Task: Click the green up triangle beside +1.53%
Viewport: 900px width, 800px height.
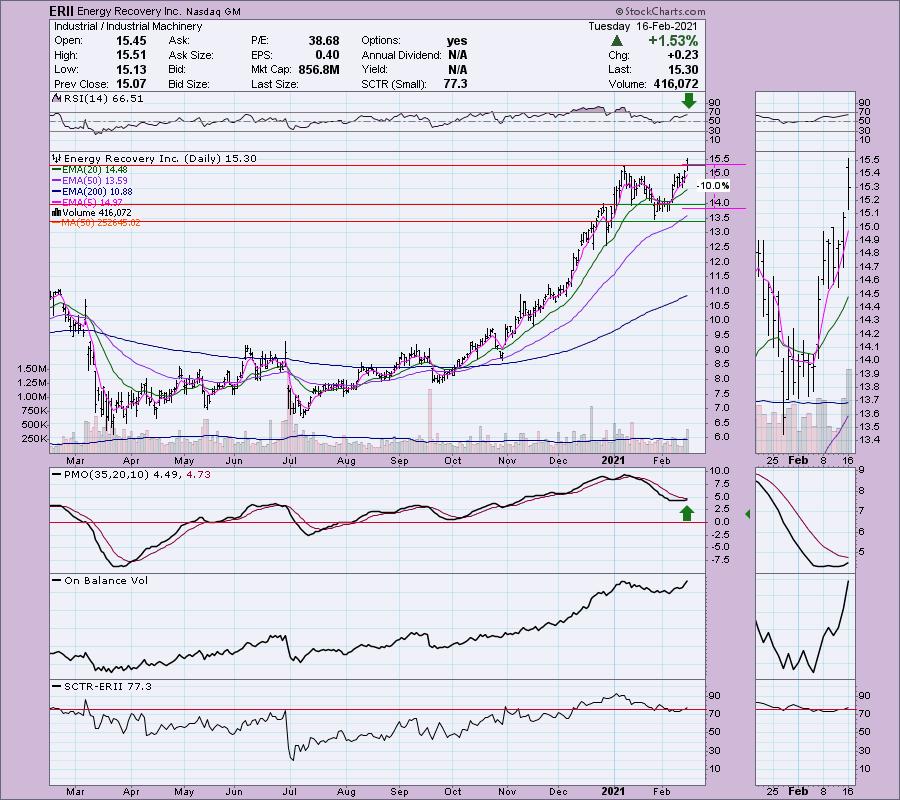Action: coord(617,41)
